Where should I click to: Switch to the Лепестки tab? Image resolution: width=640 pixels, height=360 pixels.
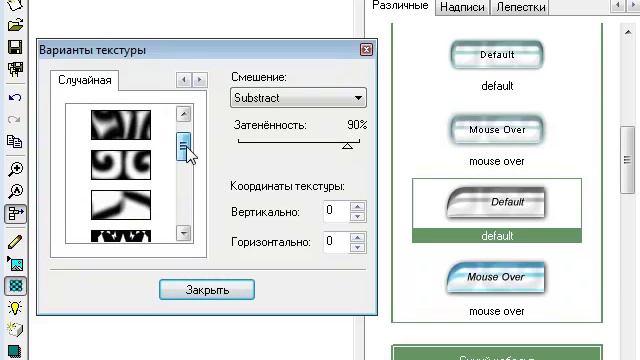(520, 7)
